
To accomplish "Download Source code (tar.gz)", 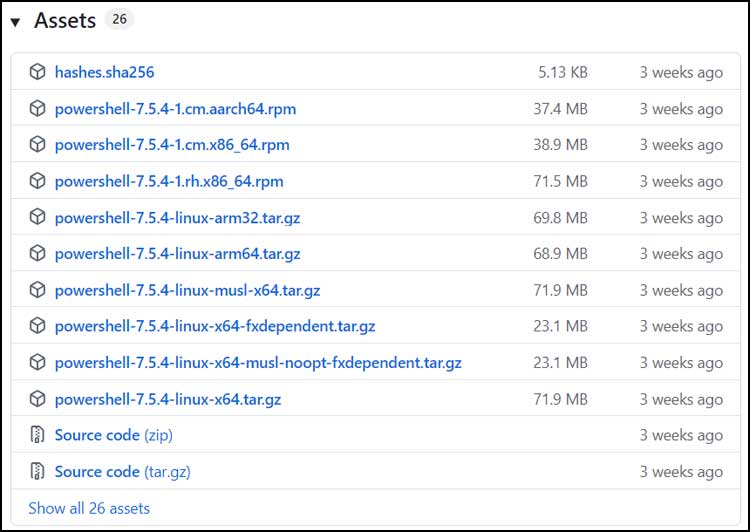I will click(x=122, y=472).
